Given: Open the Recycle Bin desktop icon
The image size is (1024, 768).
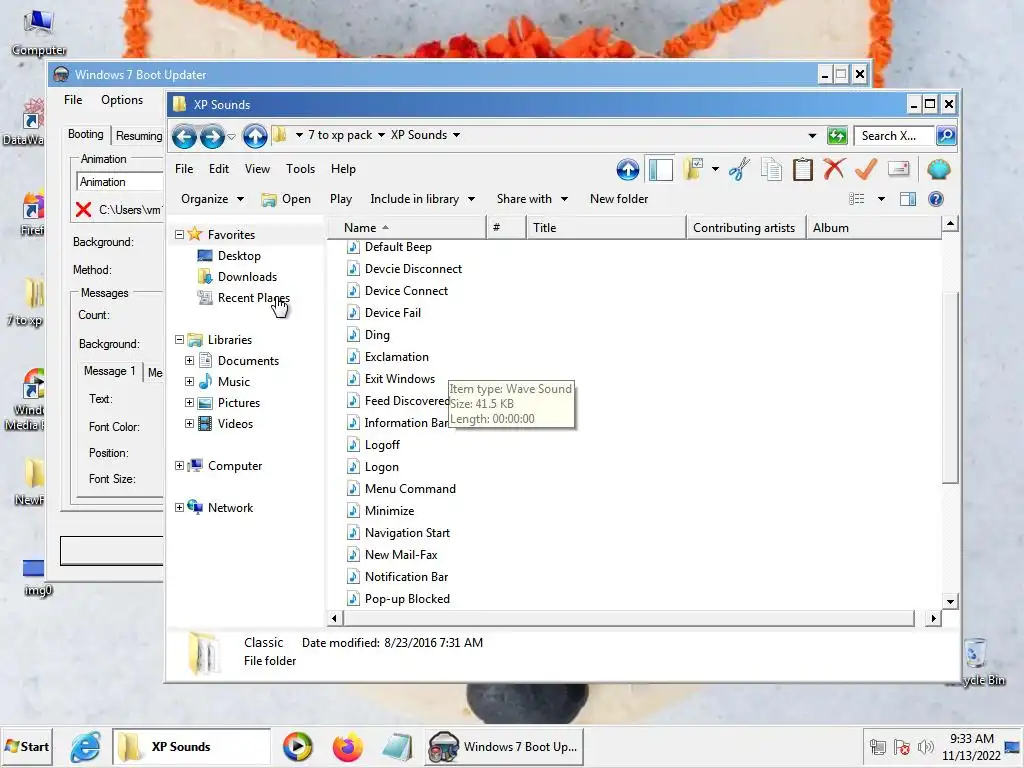Looking at the screenshot, I should pyautogui.click(x=976, y=661).
